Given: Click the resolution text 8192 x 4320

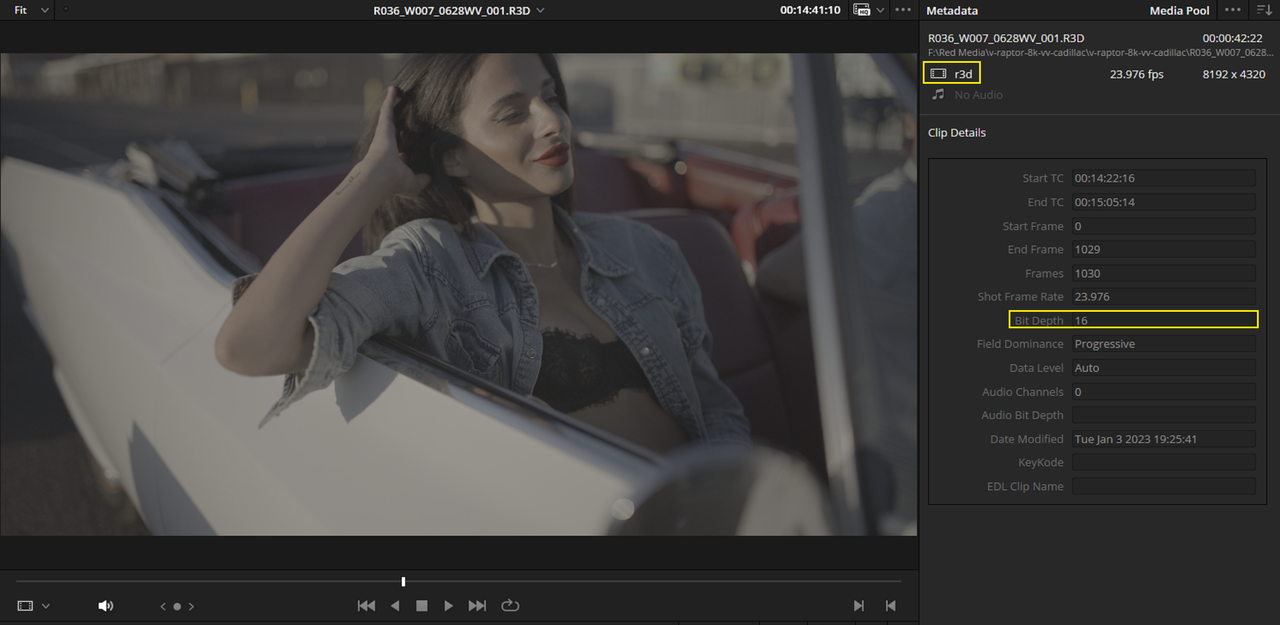Looking at the screenshot, I should [1234, 74].
